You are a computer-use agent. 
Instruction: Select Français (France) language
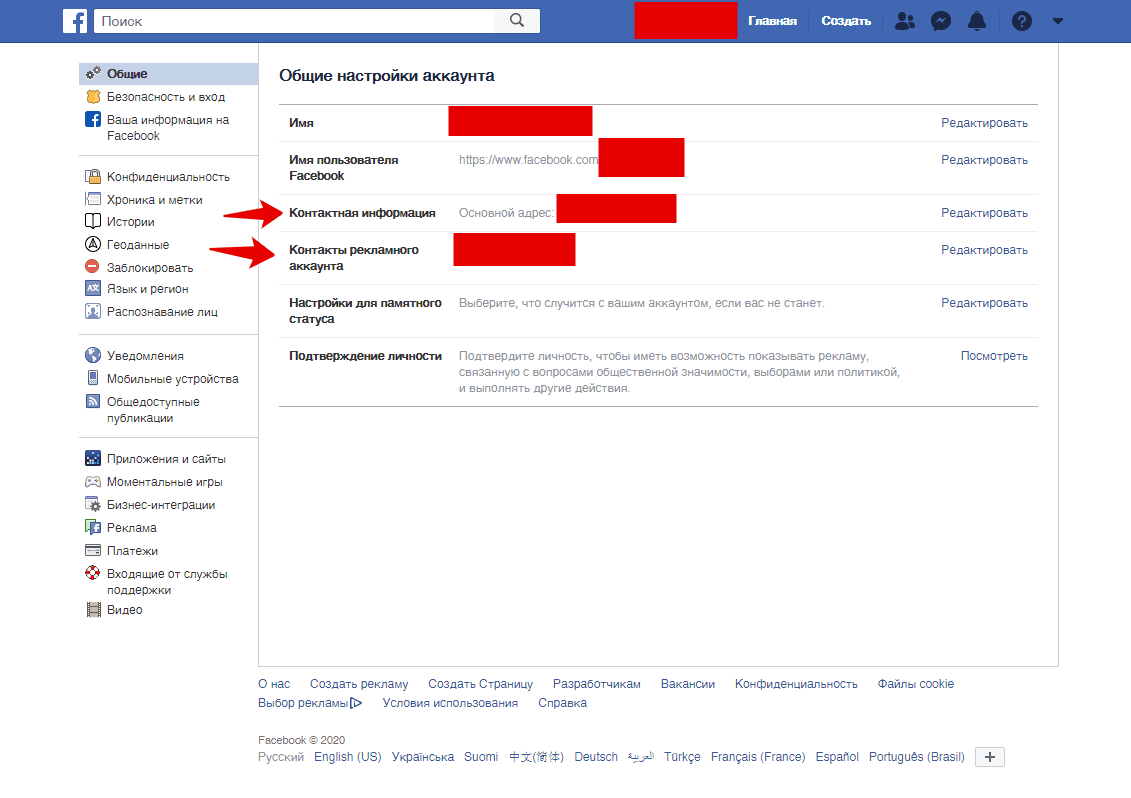tap(758, 757)
